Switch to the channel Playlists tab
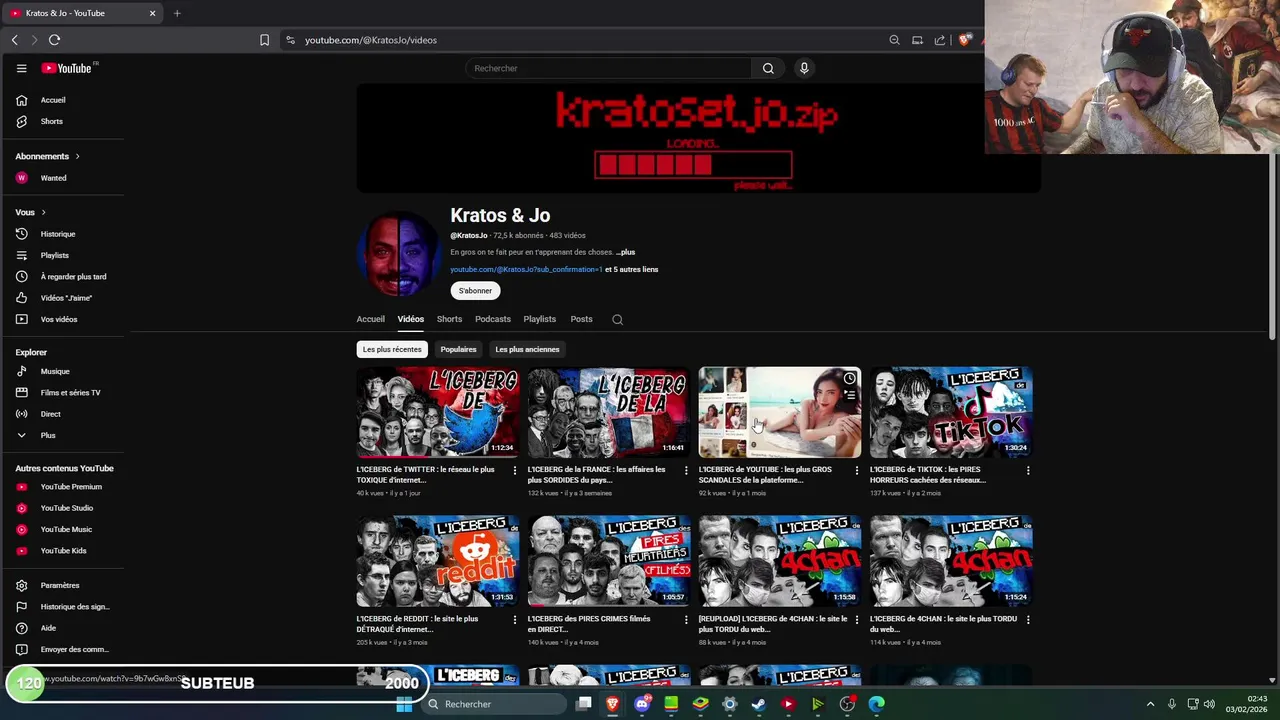The width and height of the screenshot is (1280, 720). tap(539, 319)
